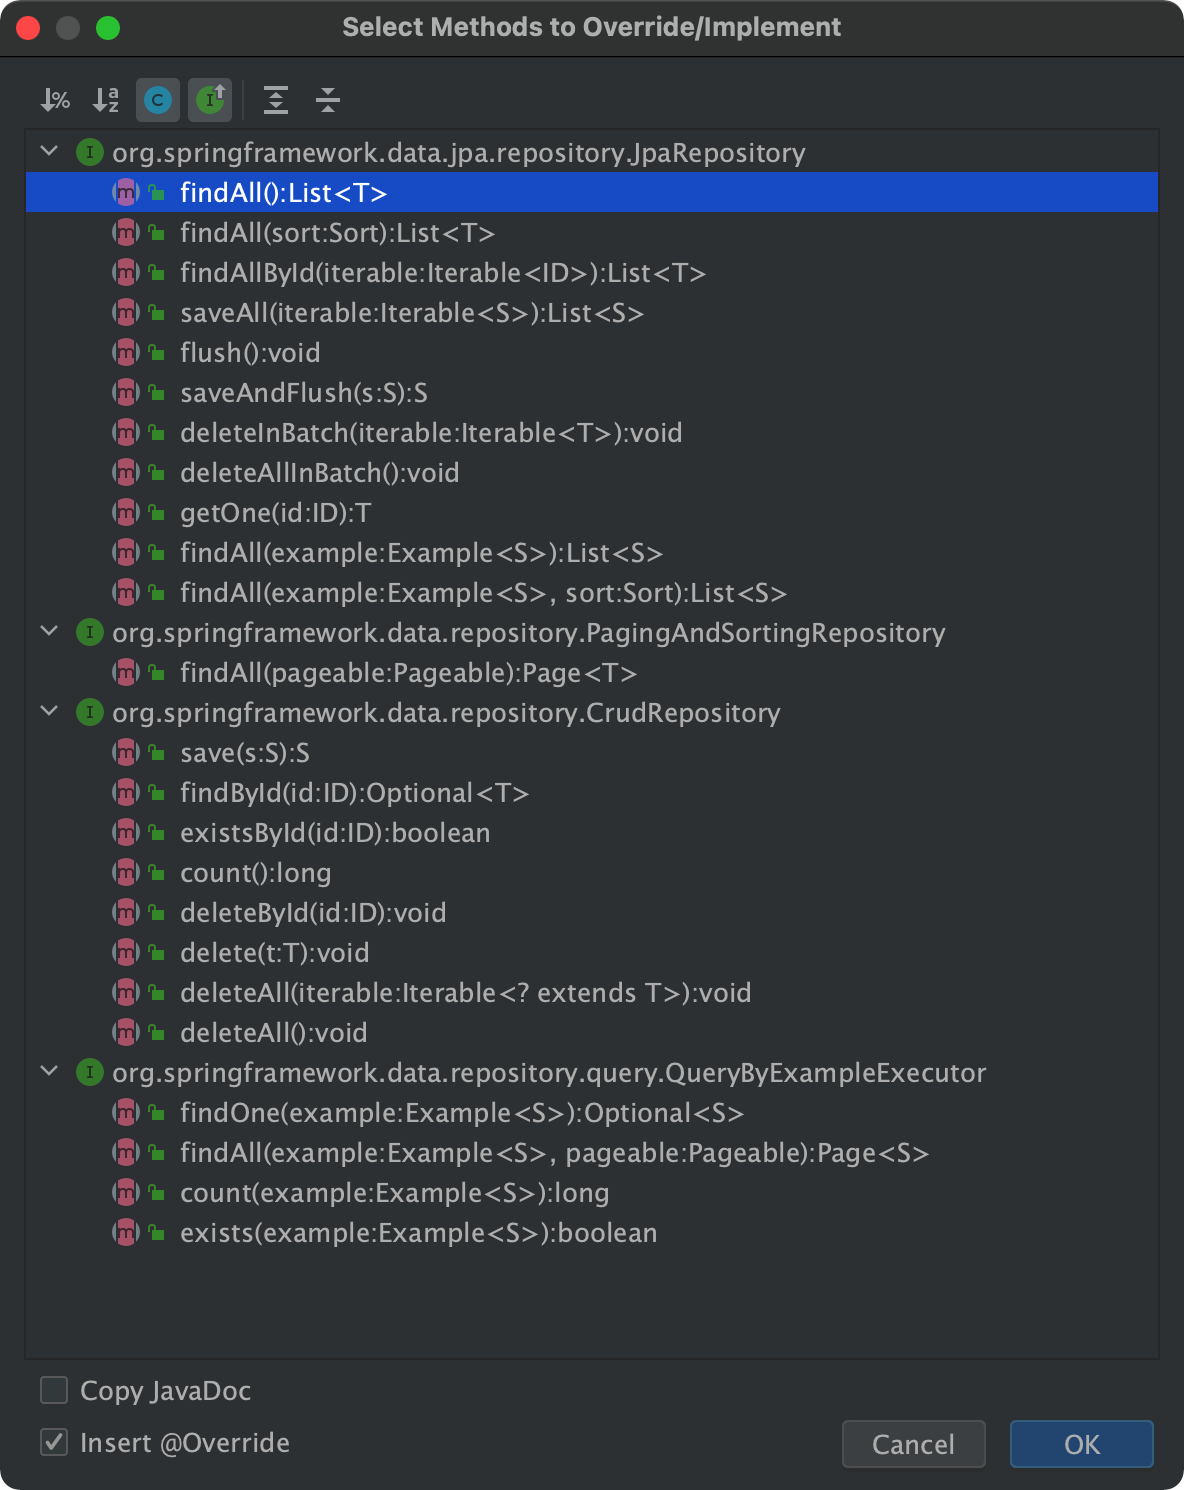Image resolution: width=1184 pixels, height=1490 pixels.
Task: Collapse the JpaRepository tree node
Action: pos(49,152)
